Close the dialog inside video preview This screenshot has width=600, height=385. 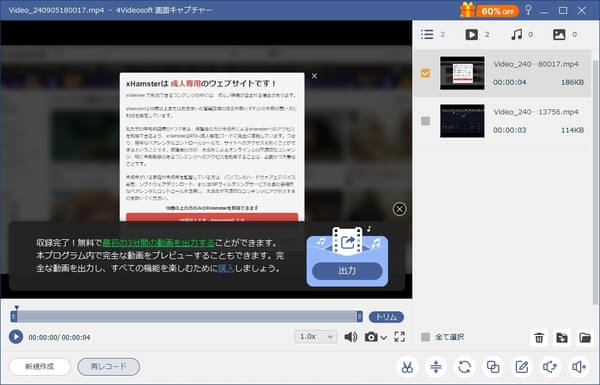pyautogui.click(x=314, y=76)
